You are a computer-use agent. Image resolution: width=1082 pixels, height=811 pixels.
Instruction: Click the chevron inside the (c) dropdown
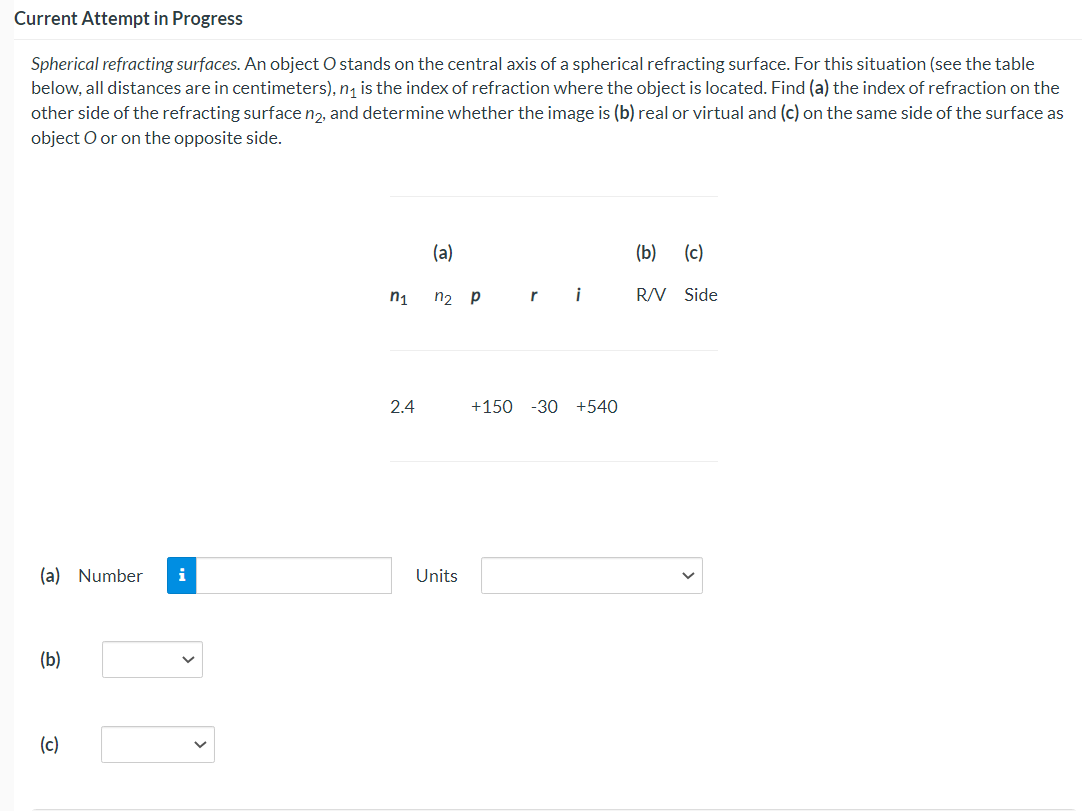201,744
